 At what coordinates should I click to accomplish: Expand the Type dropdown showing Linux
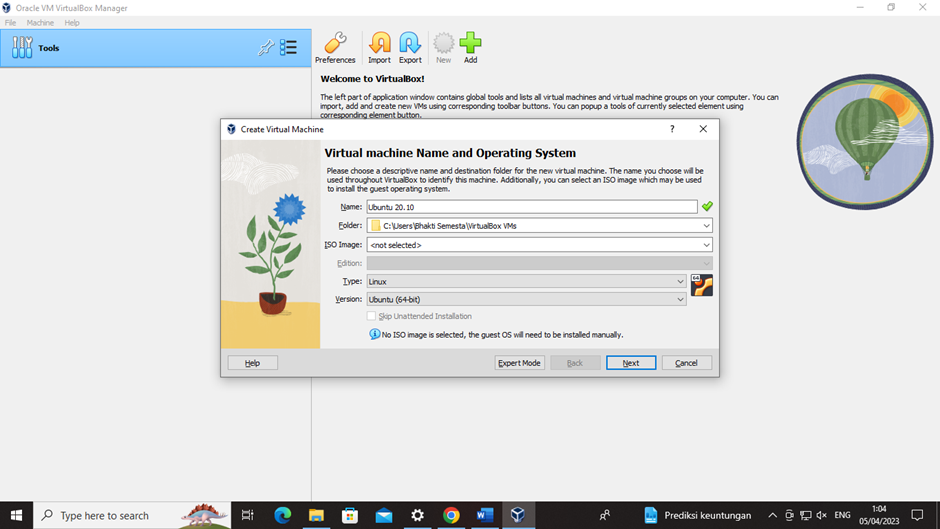point(680,281)
